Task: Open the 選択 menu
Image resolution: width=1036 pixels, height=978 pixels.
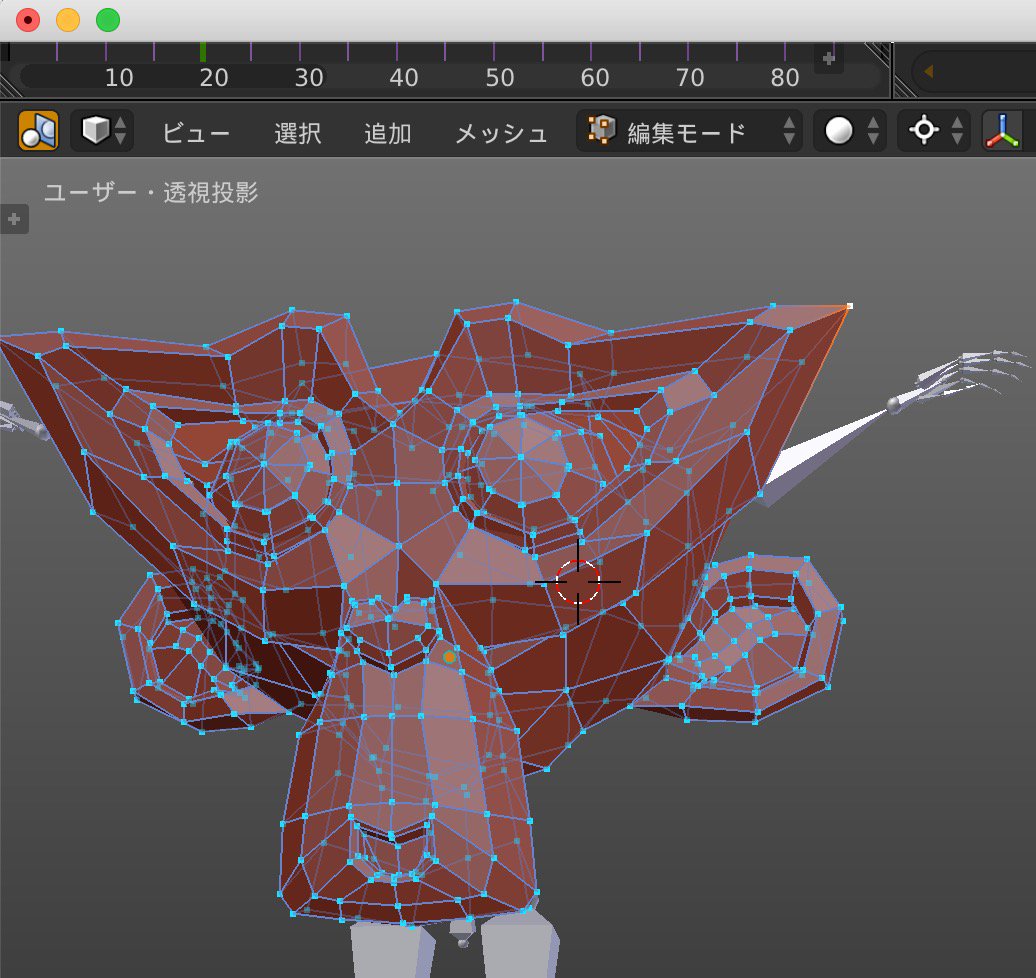Action: coord(297,133)
